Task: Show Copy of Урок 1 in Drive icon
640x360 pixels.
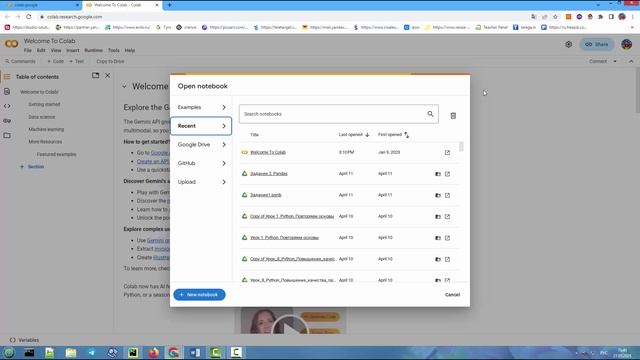Action: 438,216
